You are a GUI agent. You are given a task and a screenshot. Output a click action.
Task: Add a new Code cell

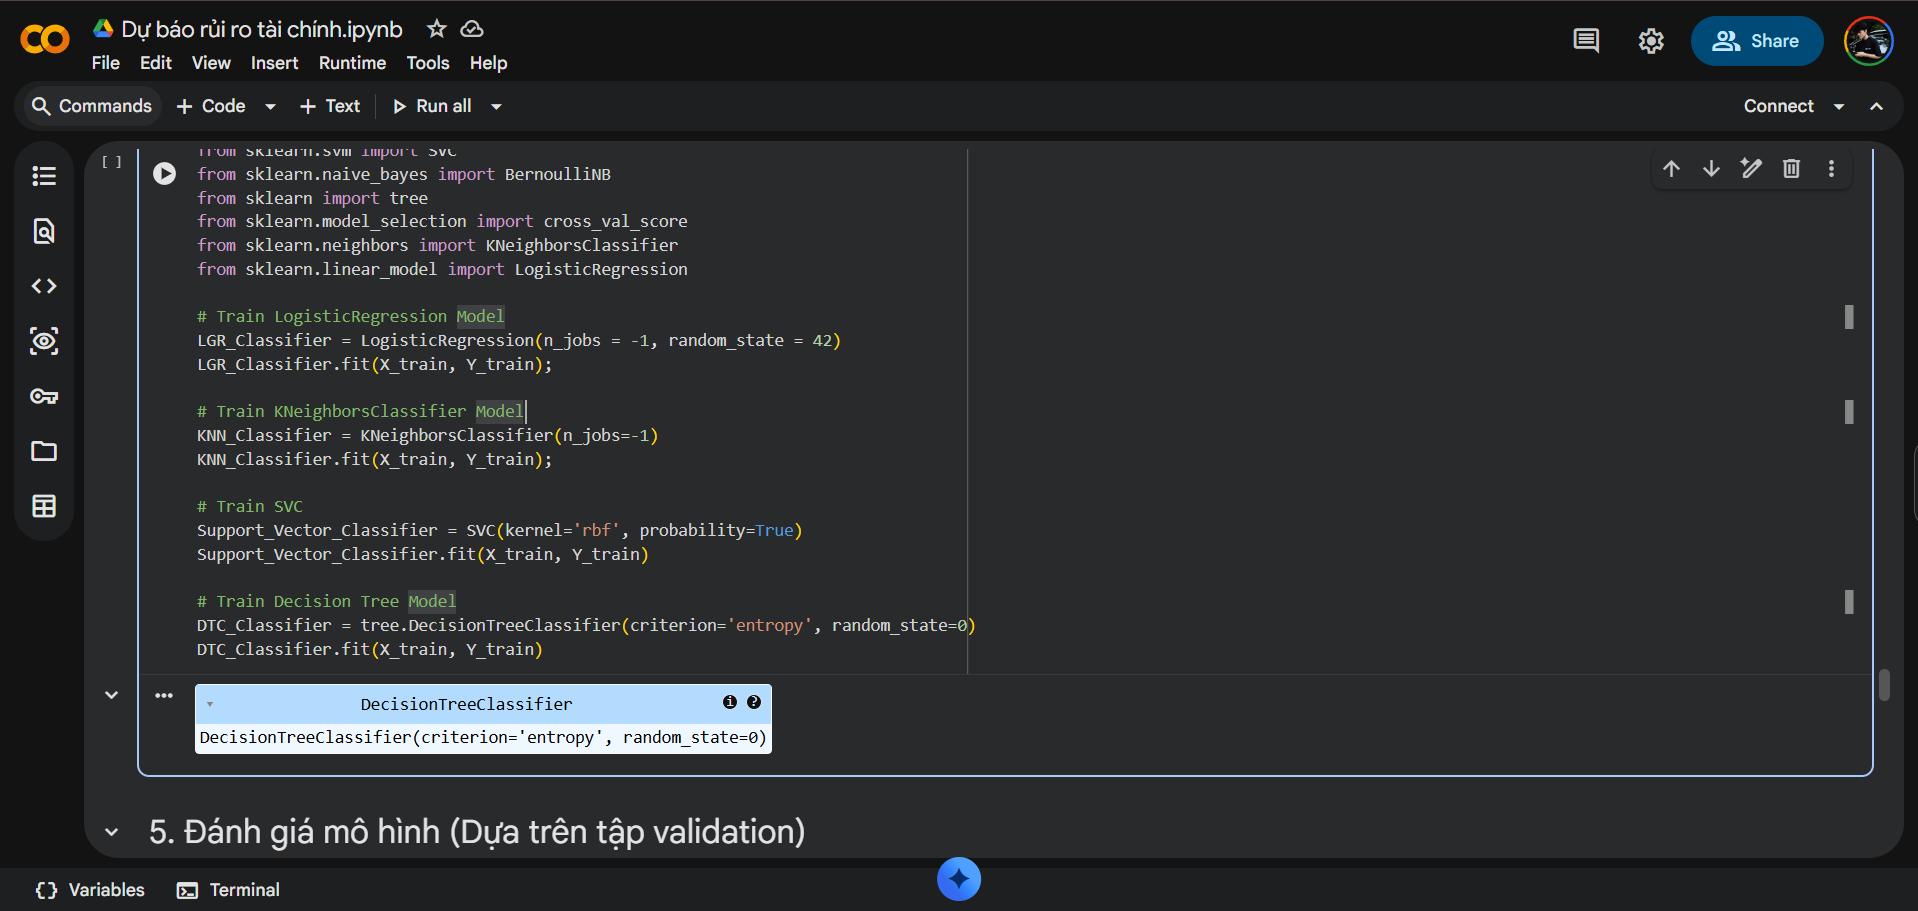[x=211, y=106]
